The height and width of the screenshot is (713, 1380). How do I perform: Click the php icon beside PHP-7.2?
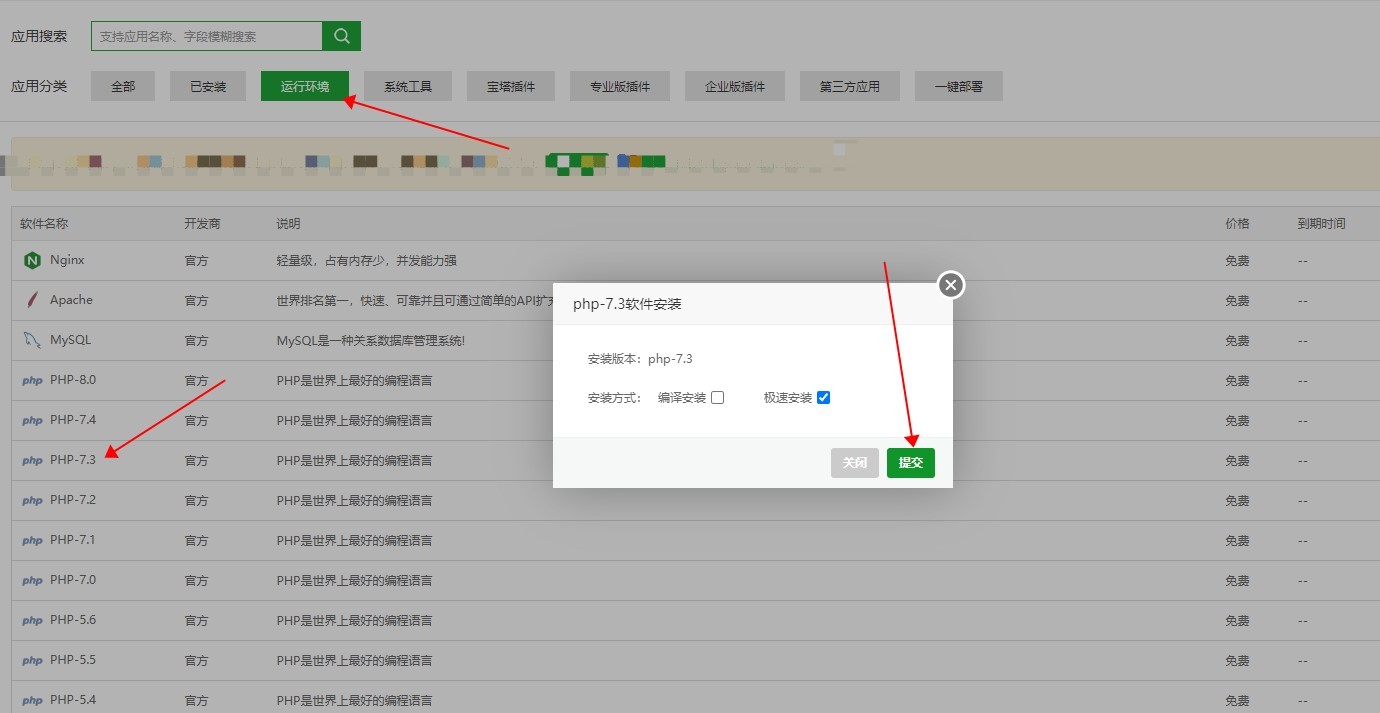(32, 501)
